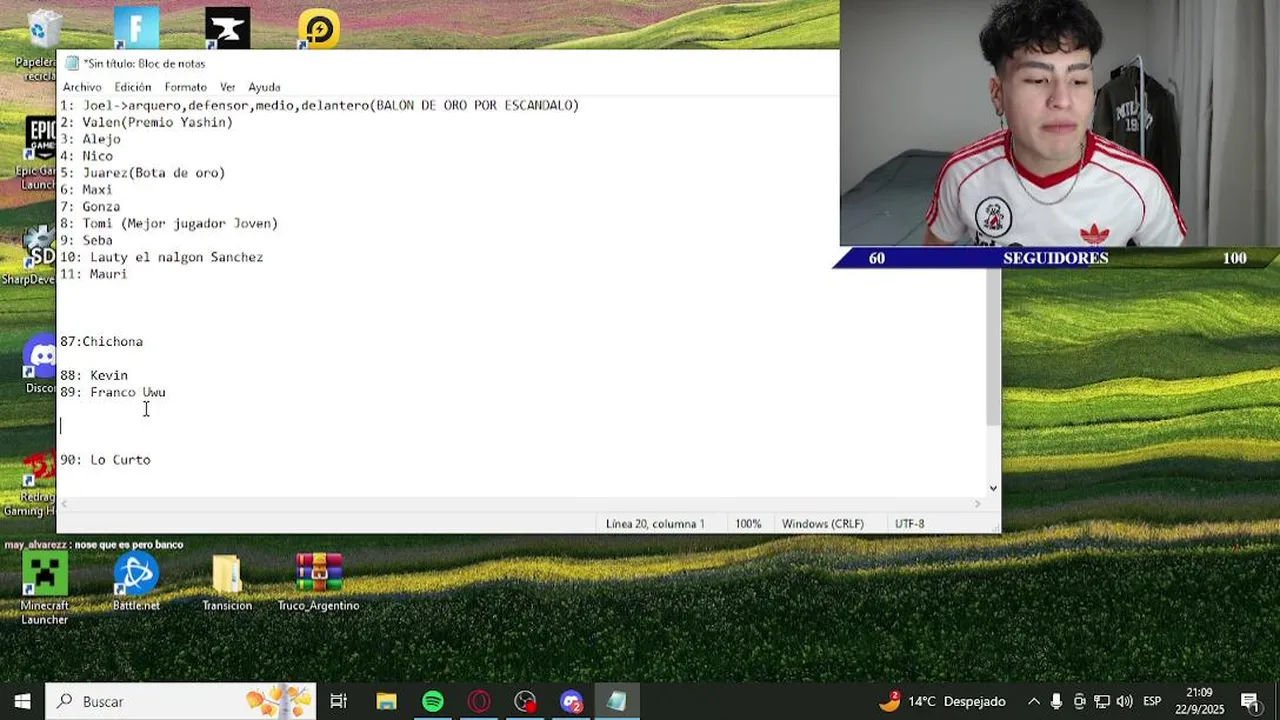The width and height of the screenshot is (1280, 720).
Task: Switch the ESP input language indicator
Action: [1152, 701]
